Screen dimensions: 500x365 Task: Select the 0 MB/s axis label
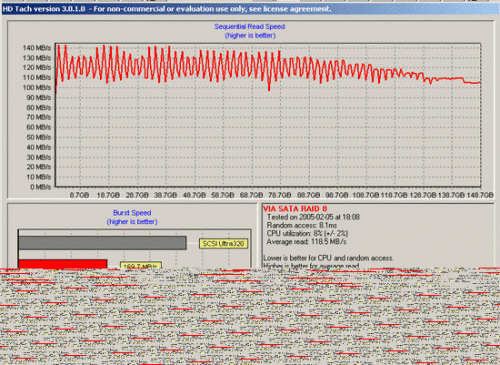40,187
